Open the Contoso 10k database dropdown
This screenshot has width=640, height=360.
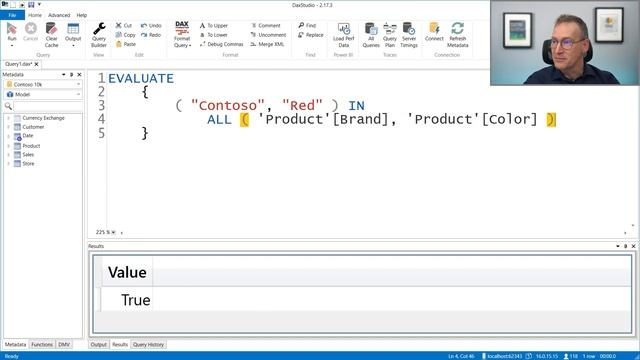43,84
